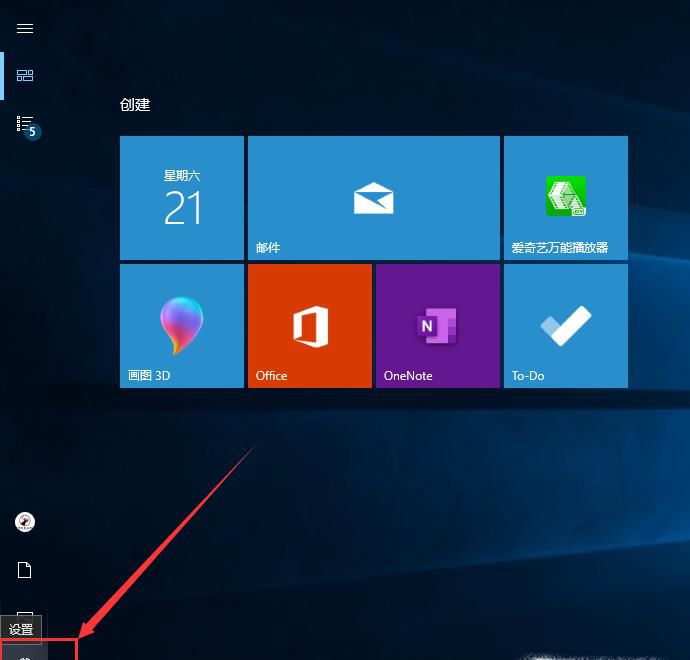The image size is (690, 660).
Task: Open the Documents folder icon
Action: tap(25, 570)
